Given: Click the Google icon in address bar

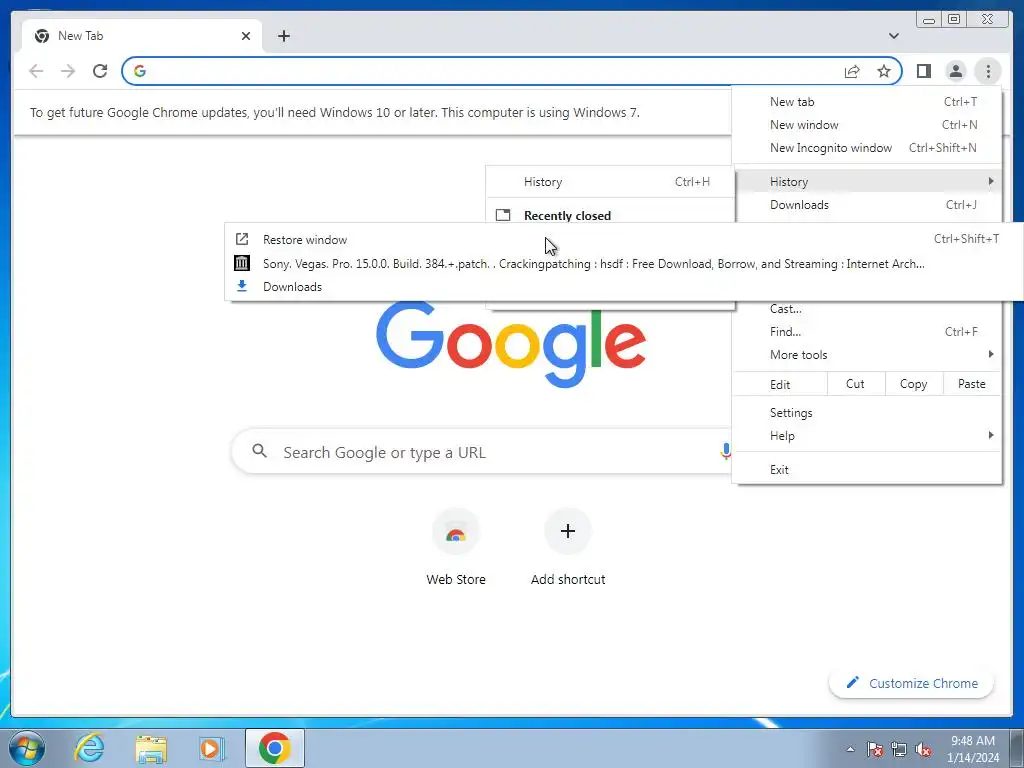Looking at the screenshot, I should (140, 71).
